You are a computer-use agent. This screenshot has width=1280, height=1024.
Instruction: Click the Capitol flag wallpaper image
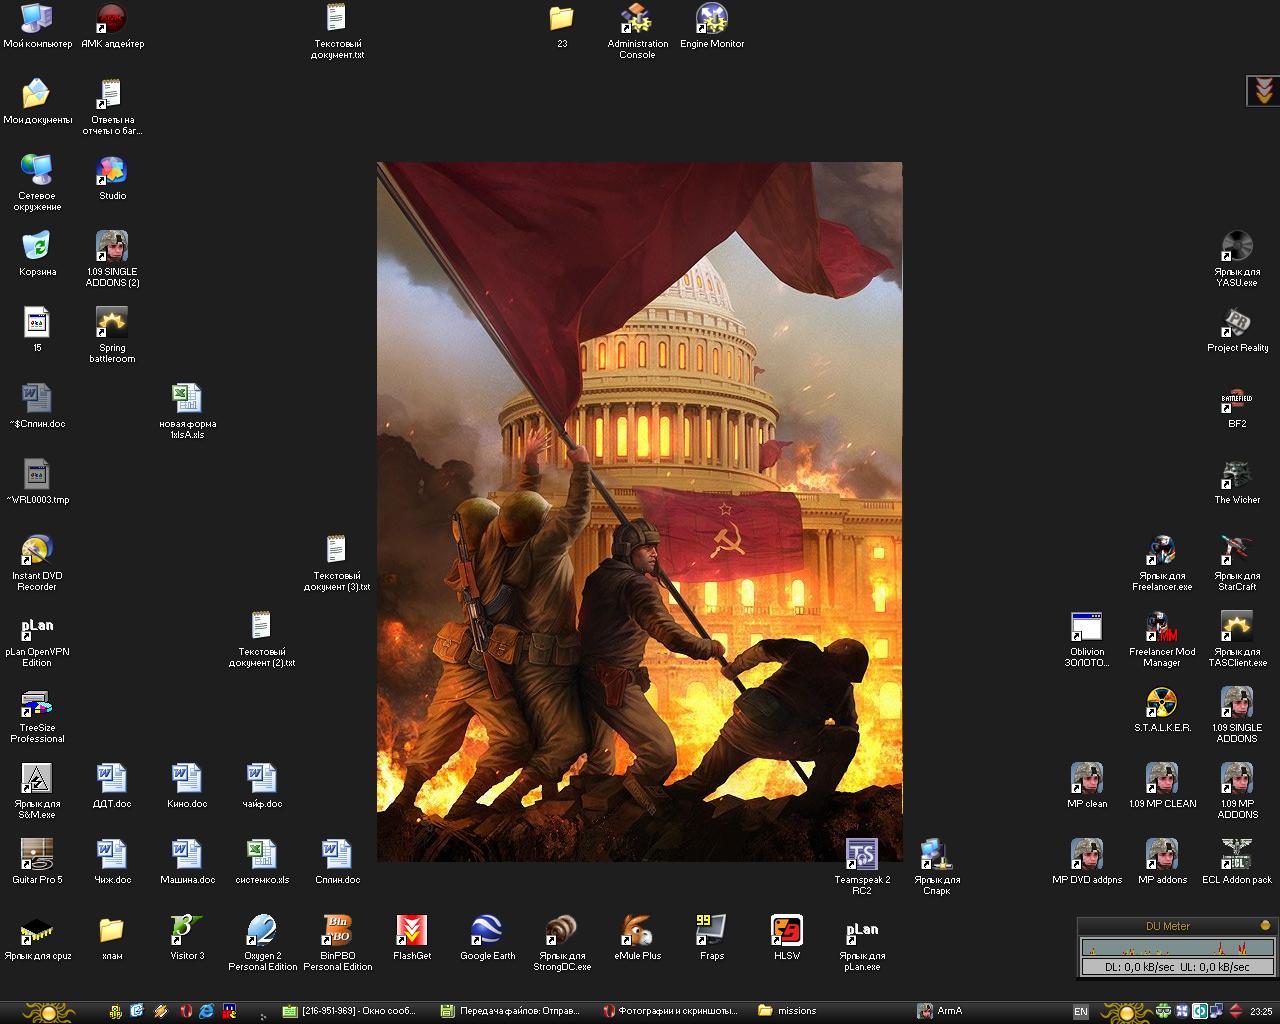pyautogui.click(x=639, y=511)
